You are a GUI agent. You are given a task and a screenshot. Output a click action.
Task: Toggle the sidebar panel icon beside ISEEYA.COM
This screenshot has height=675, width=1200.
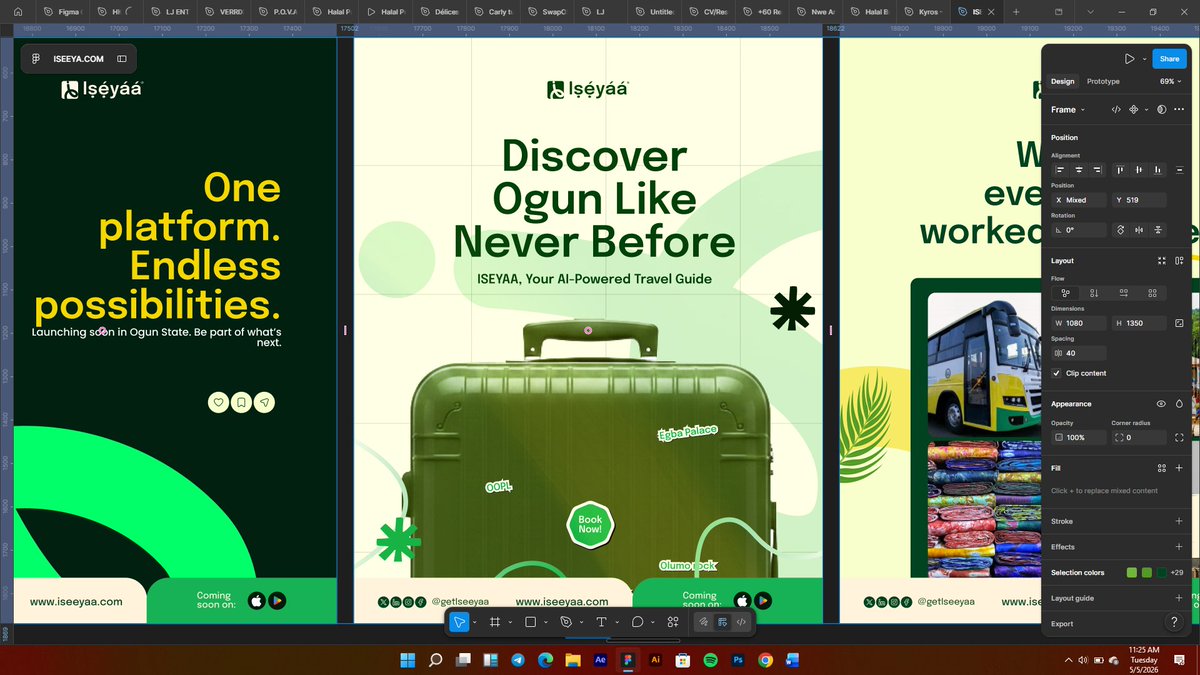point(122,59)
